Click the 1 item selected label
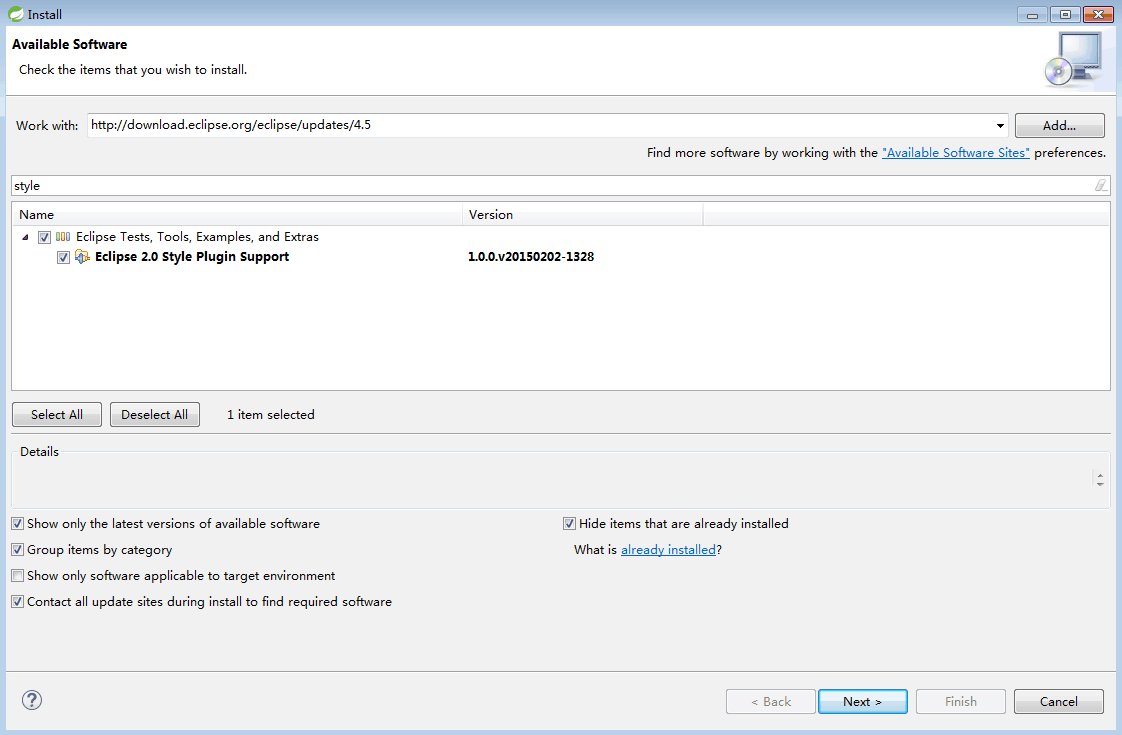This screenshot has width=1122, height=735. click(x=270, y=414)
